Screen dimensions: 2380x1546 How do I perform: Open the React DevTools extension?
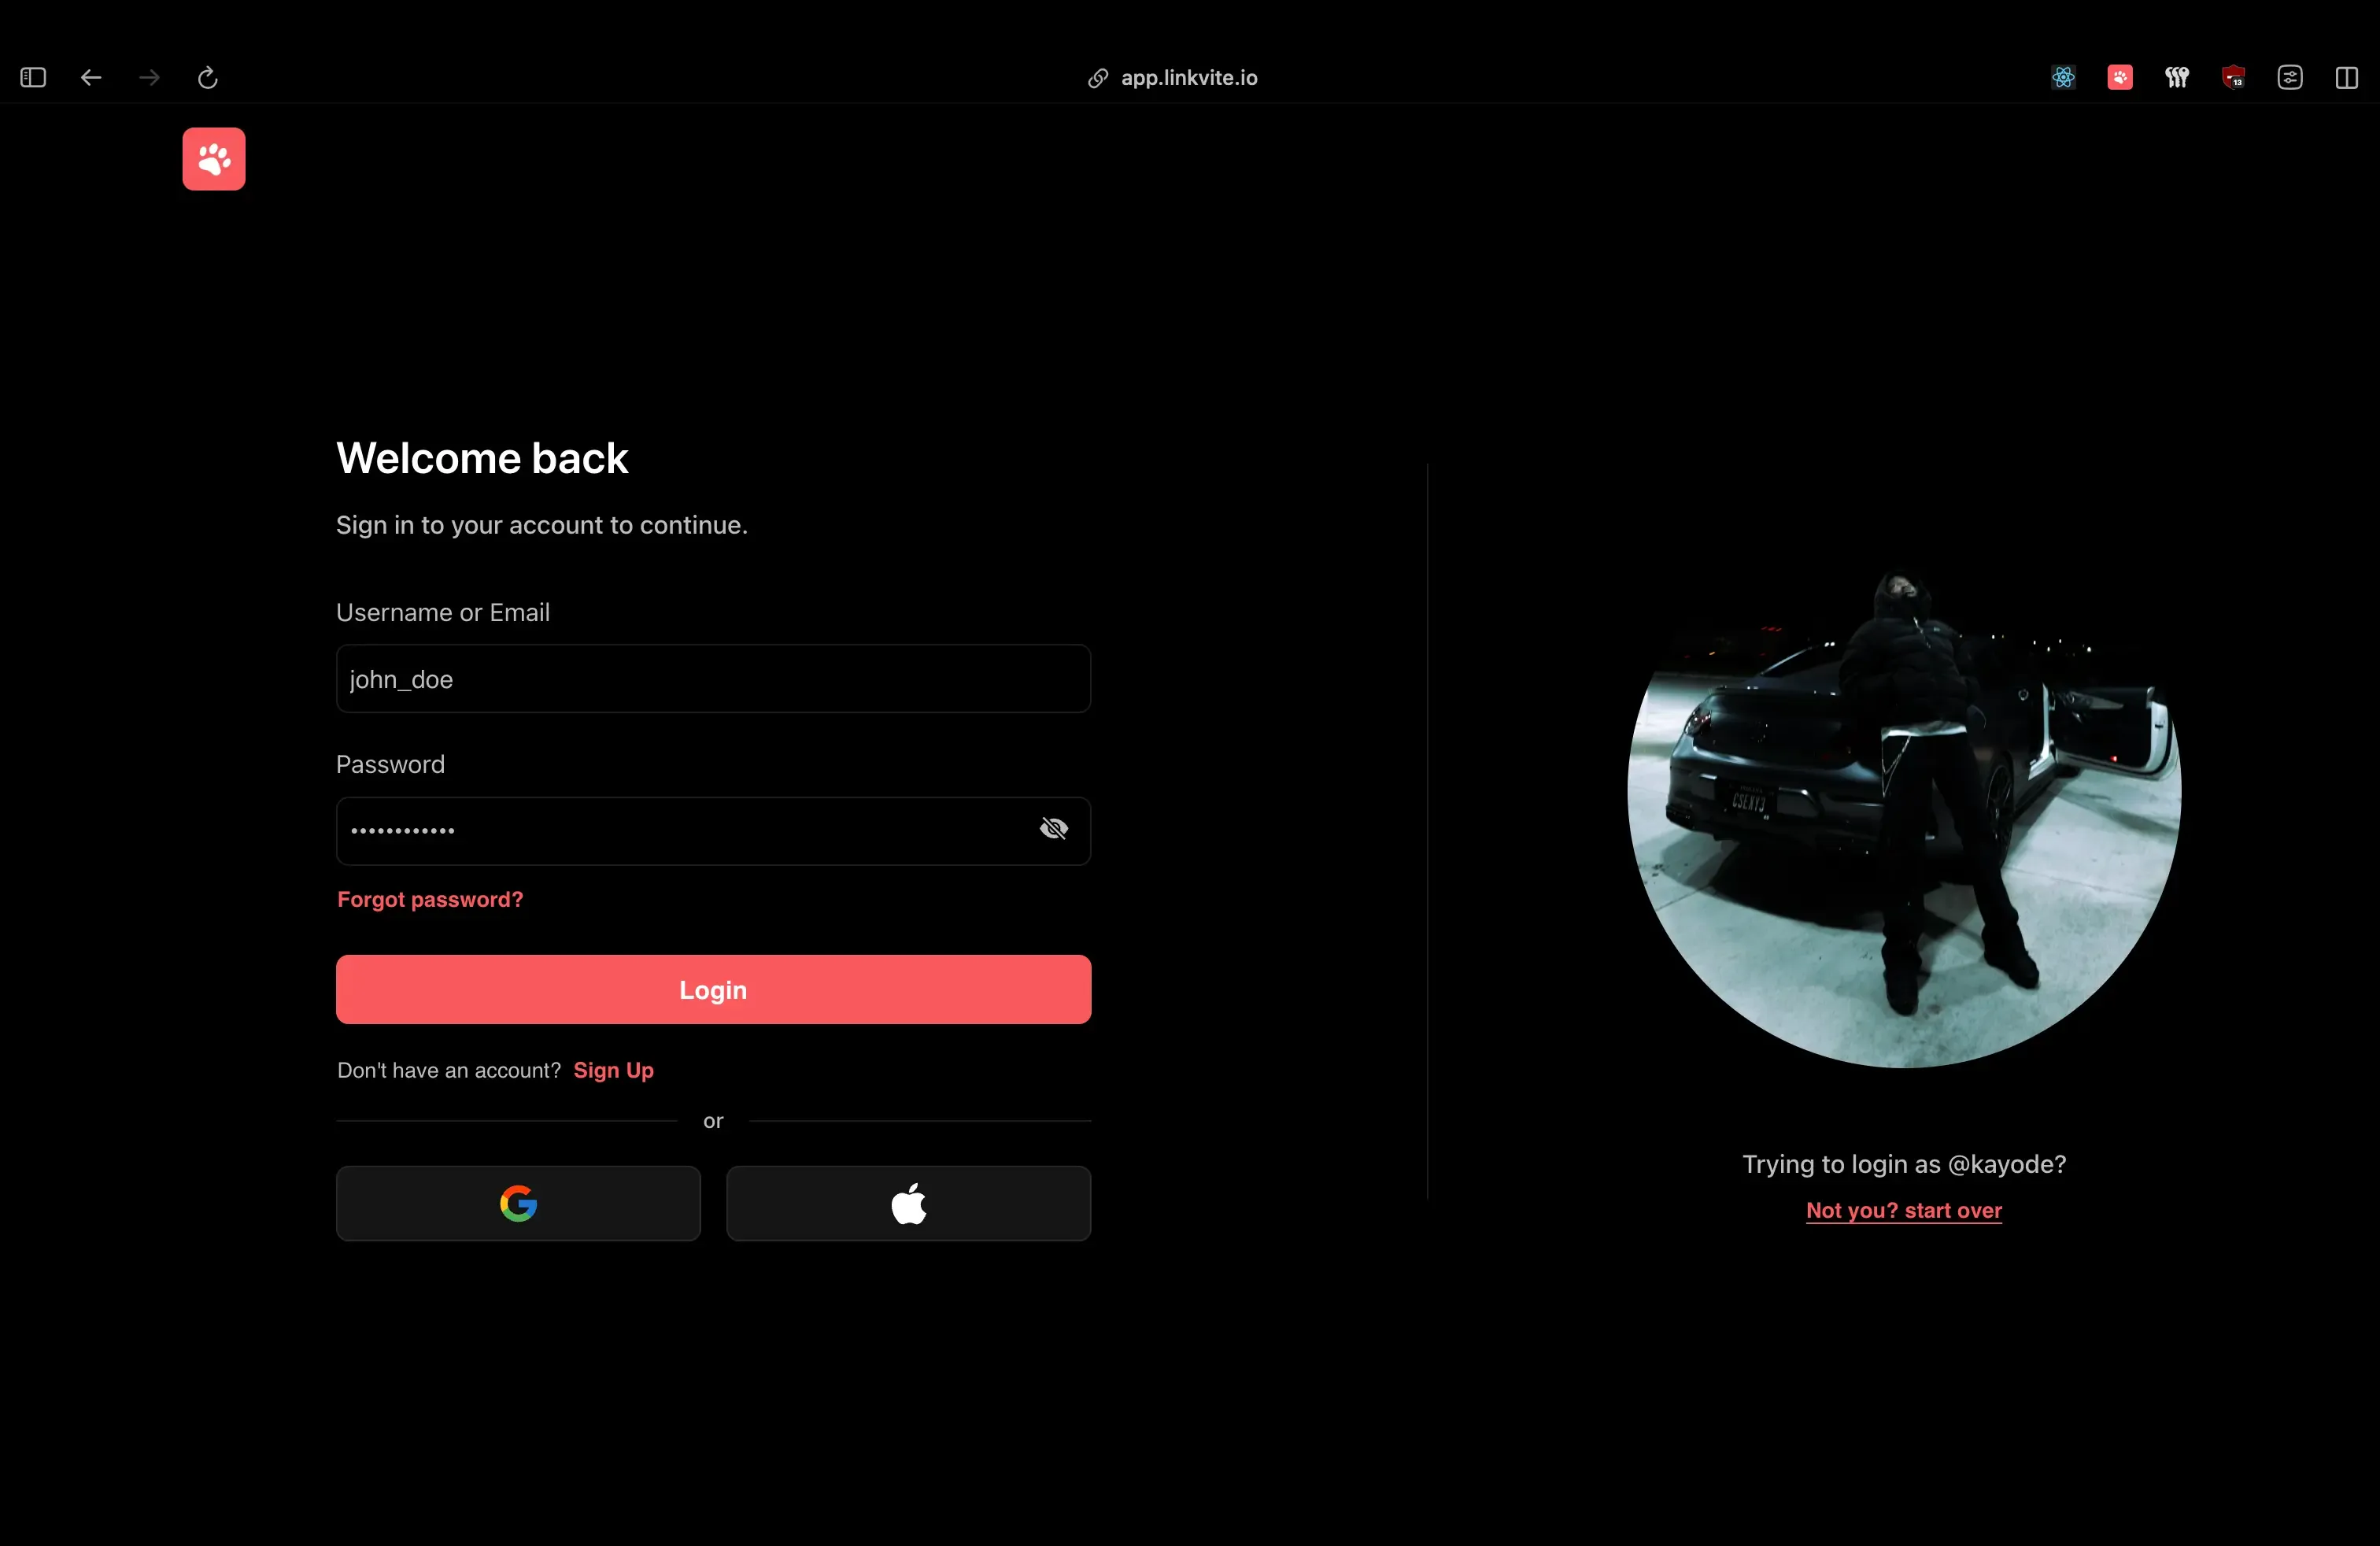point(2061,77)
